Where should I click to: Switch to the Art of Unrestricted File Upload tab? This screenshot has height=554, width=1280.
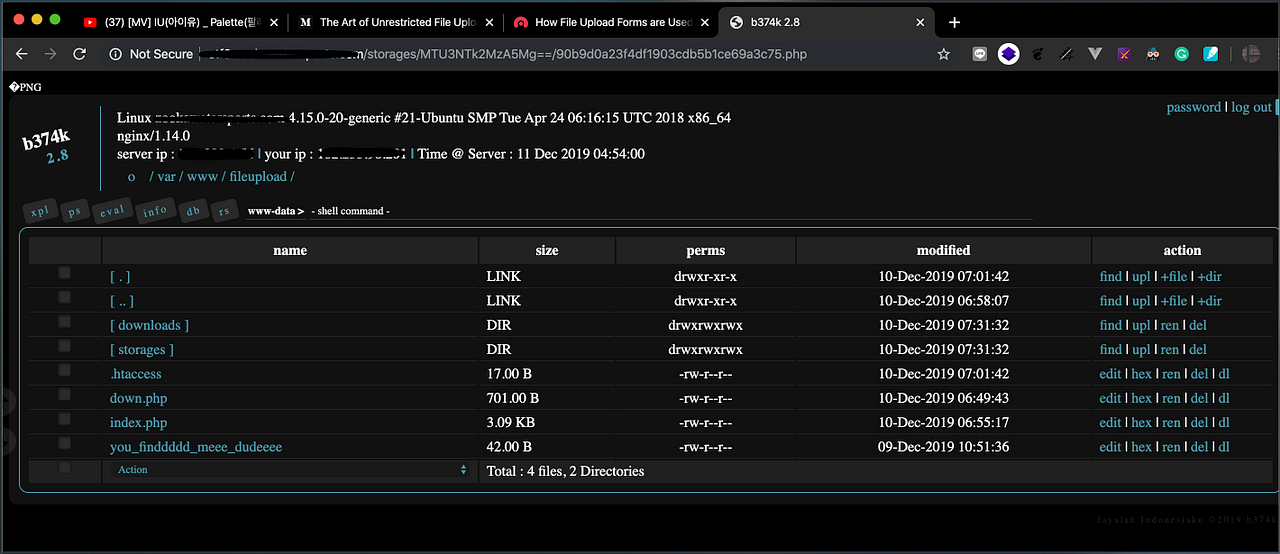395,22
